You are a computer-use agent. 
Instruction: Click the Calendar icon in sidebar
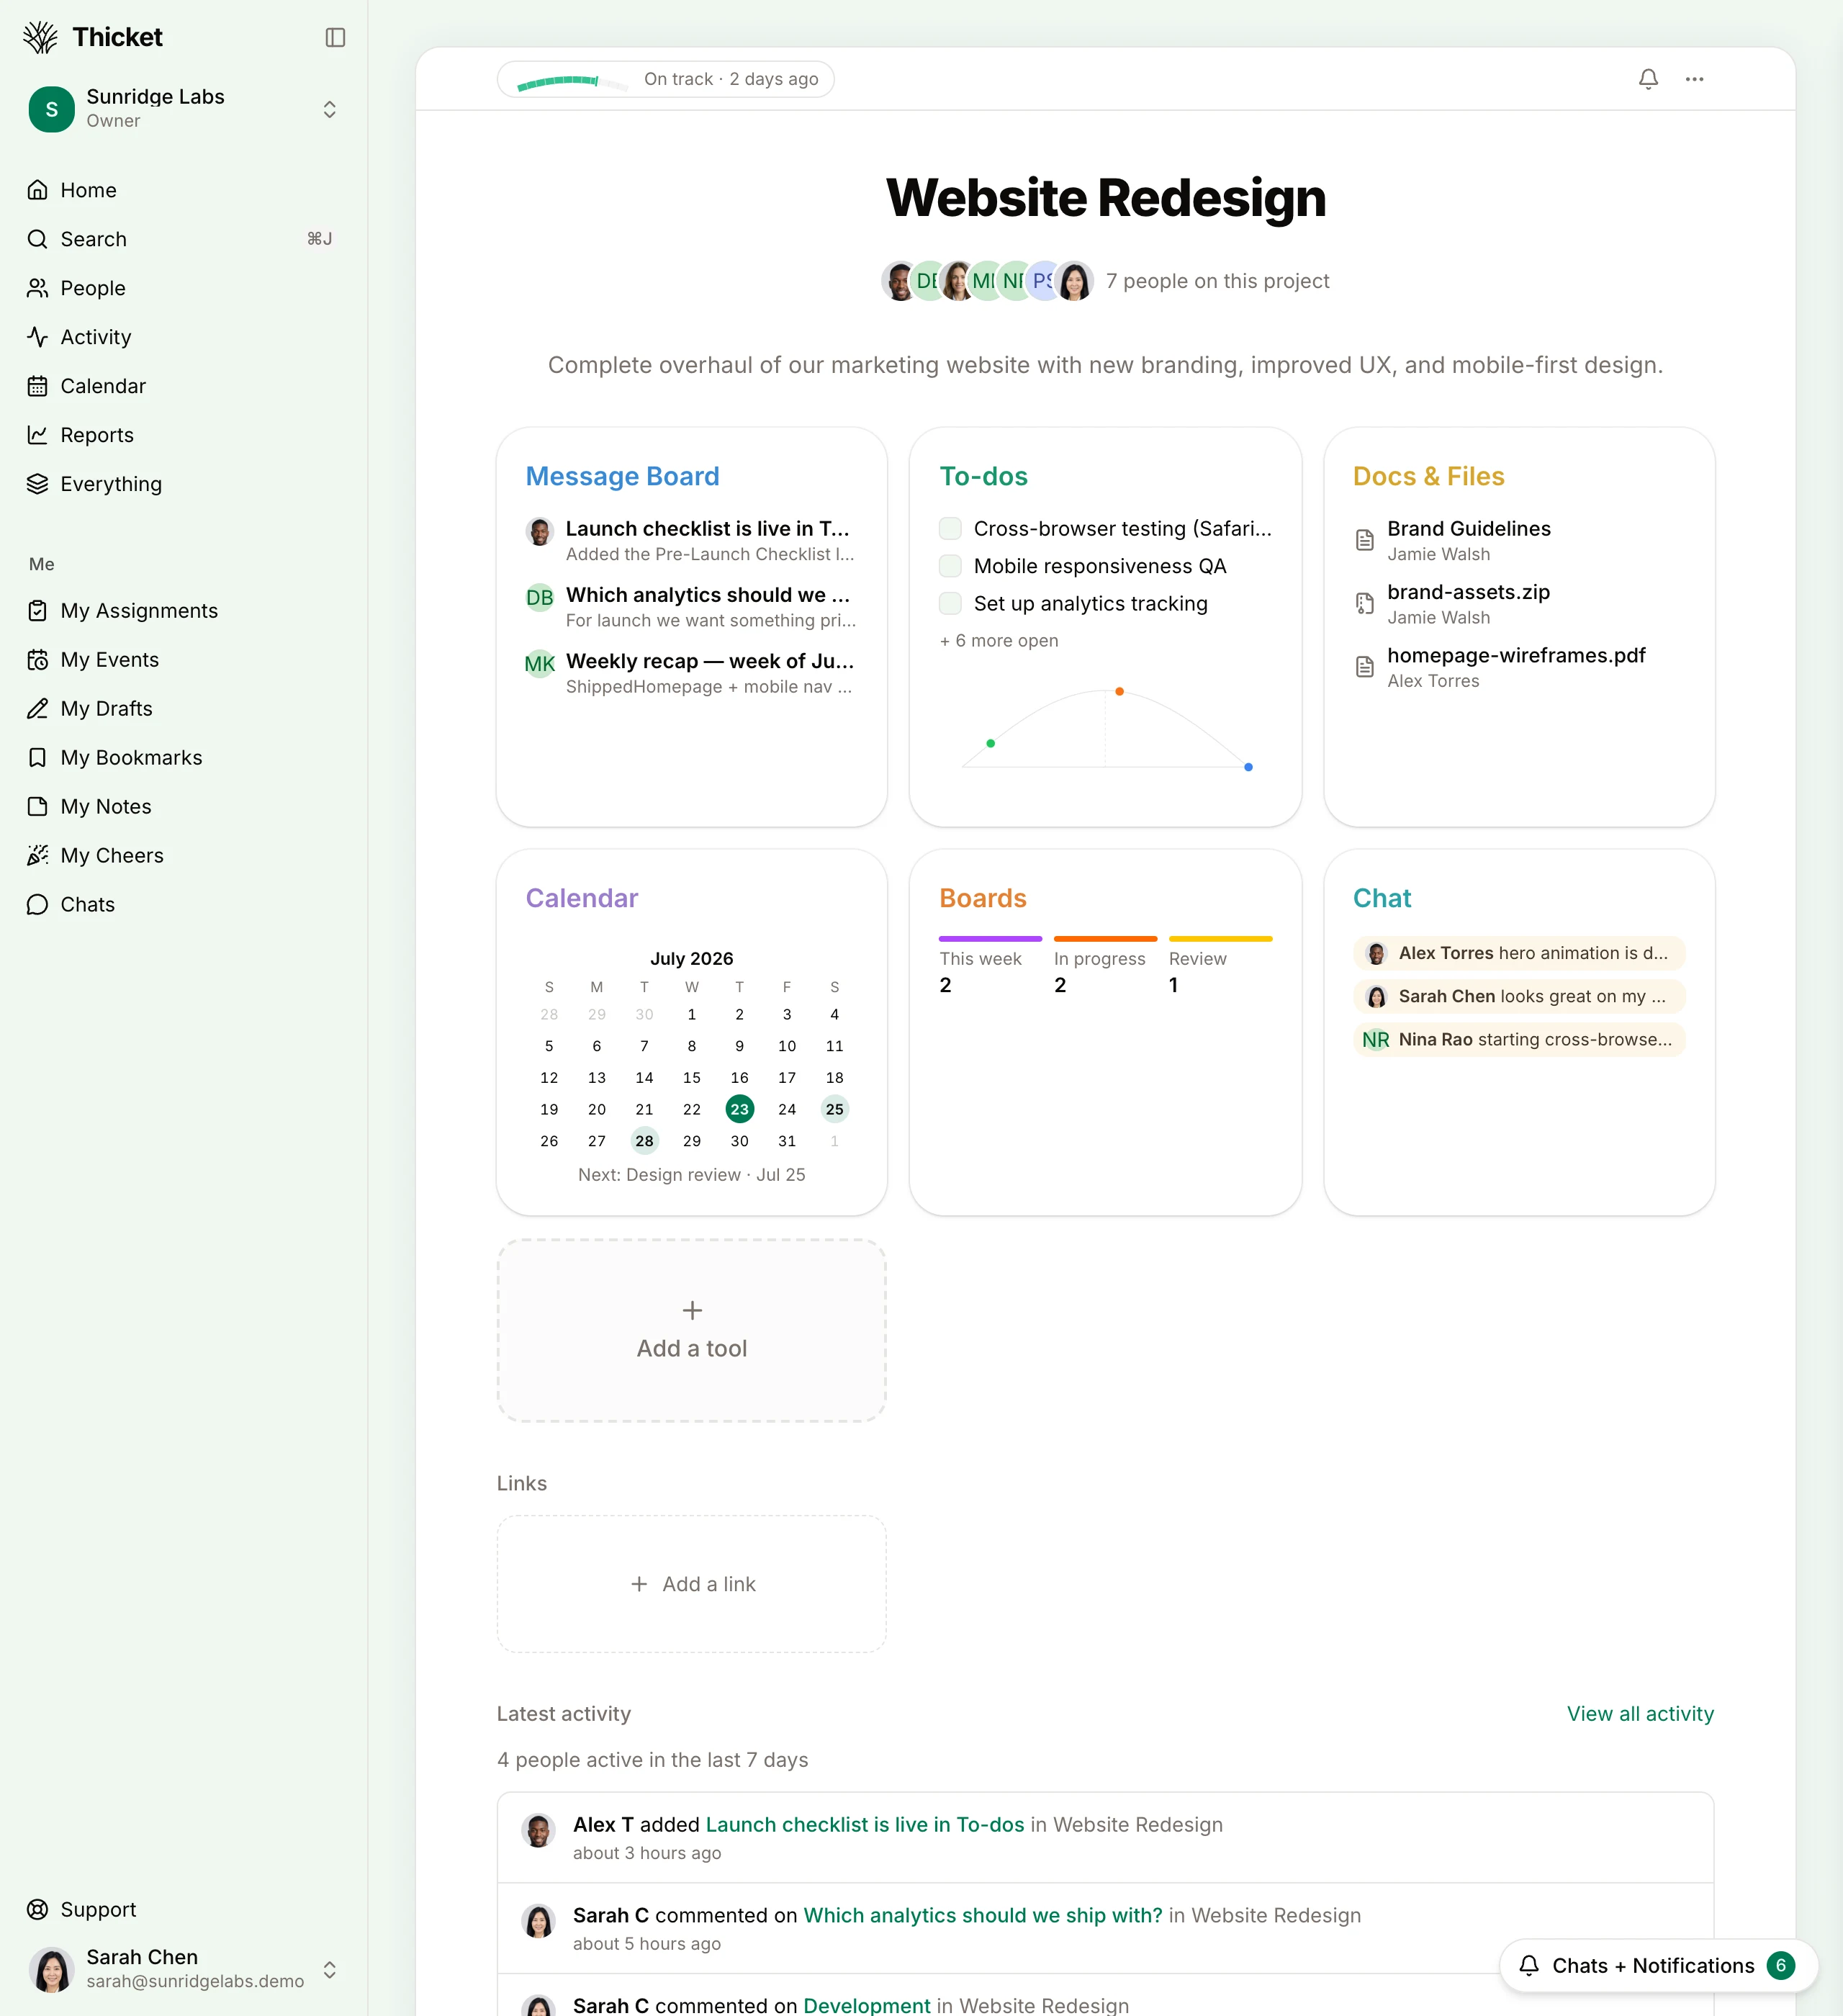click(x=38, y=386)
